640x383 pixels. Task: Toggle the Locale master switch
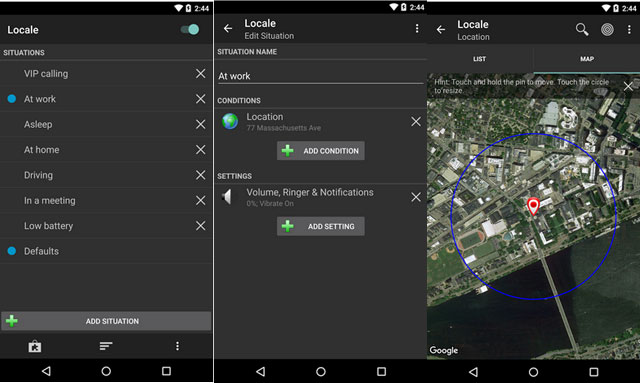[190, 29]
